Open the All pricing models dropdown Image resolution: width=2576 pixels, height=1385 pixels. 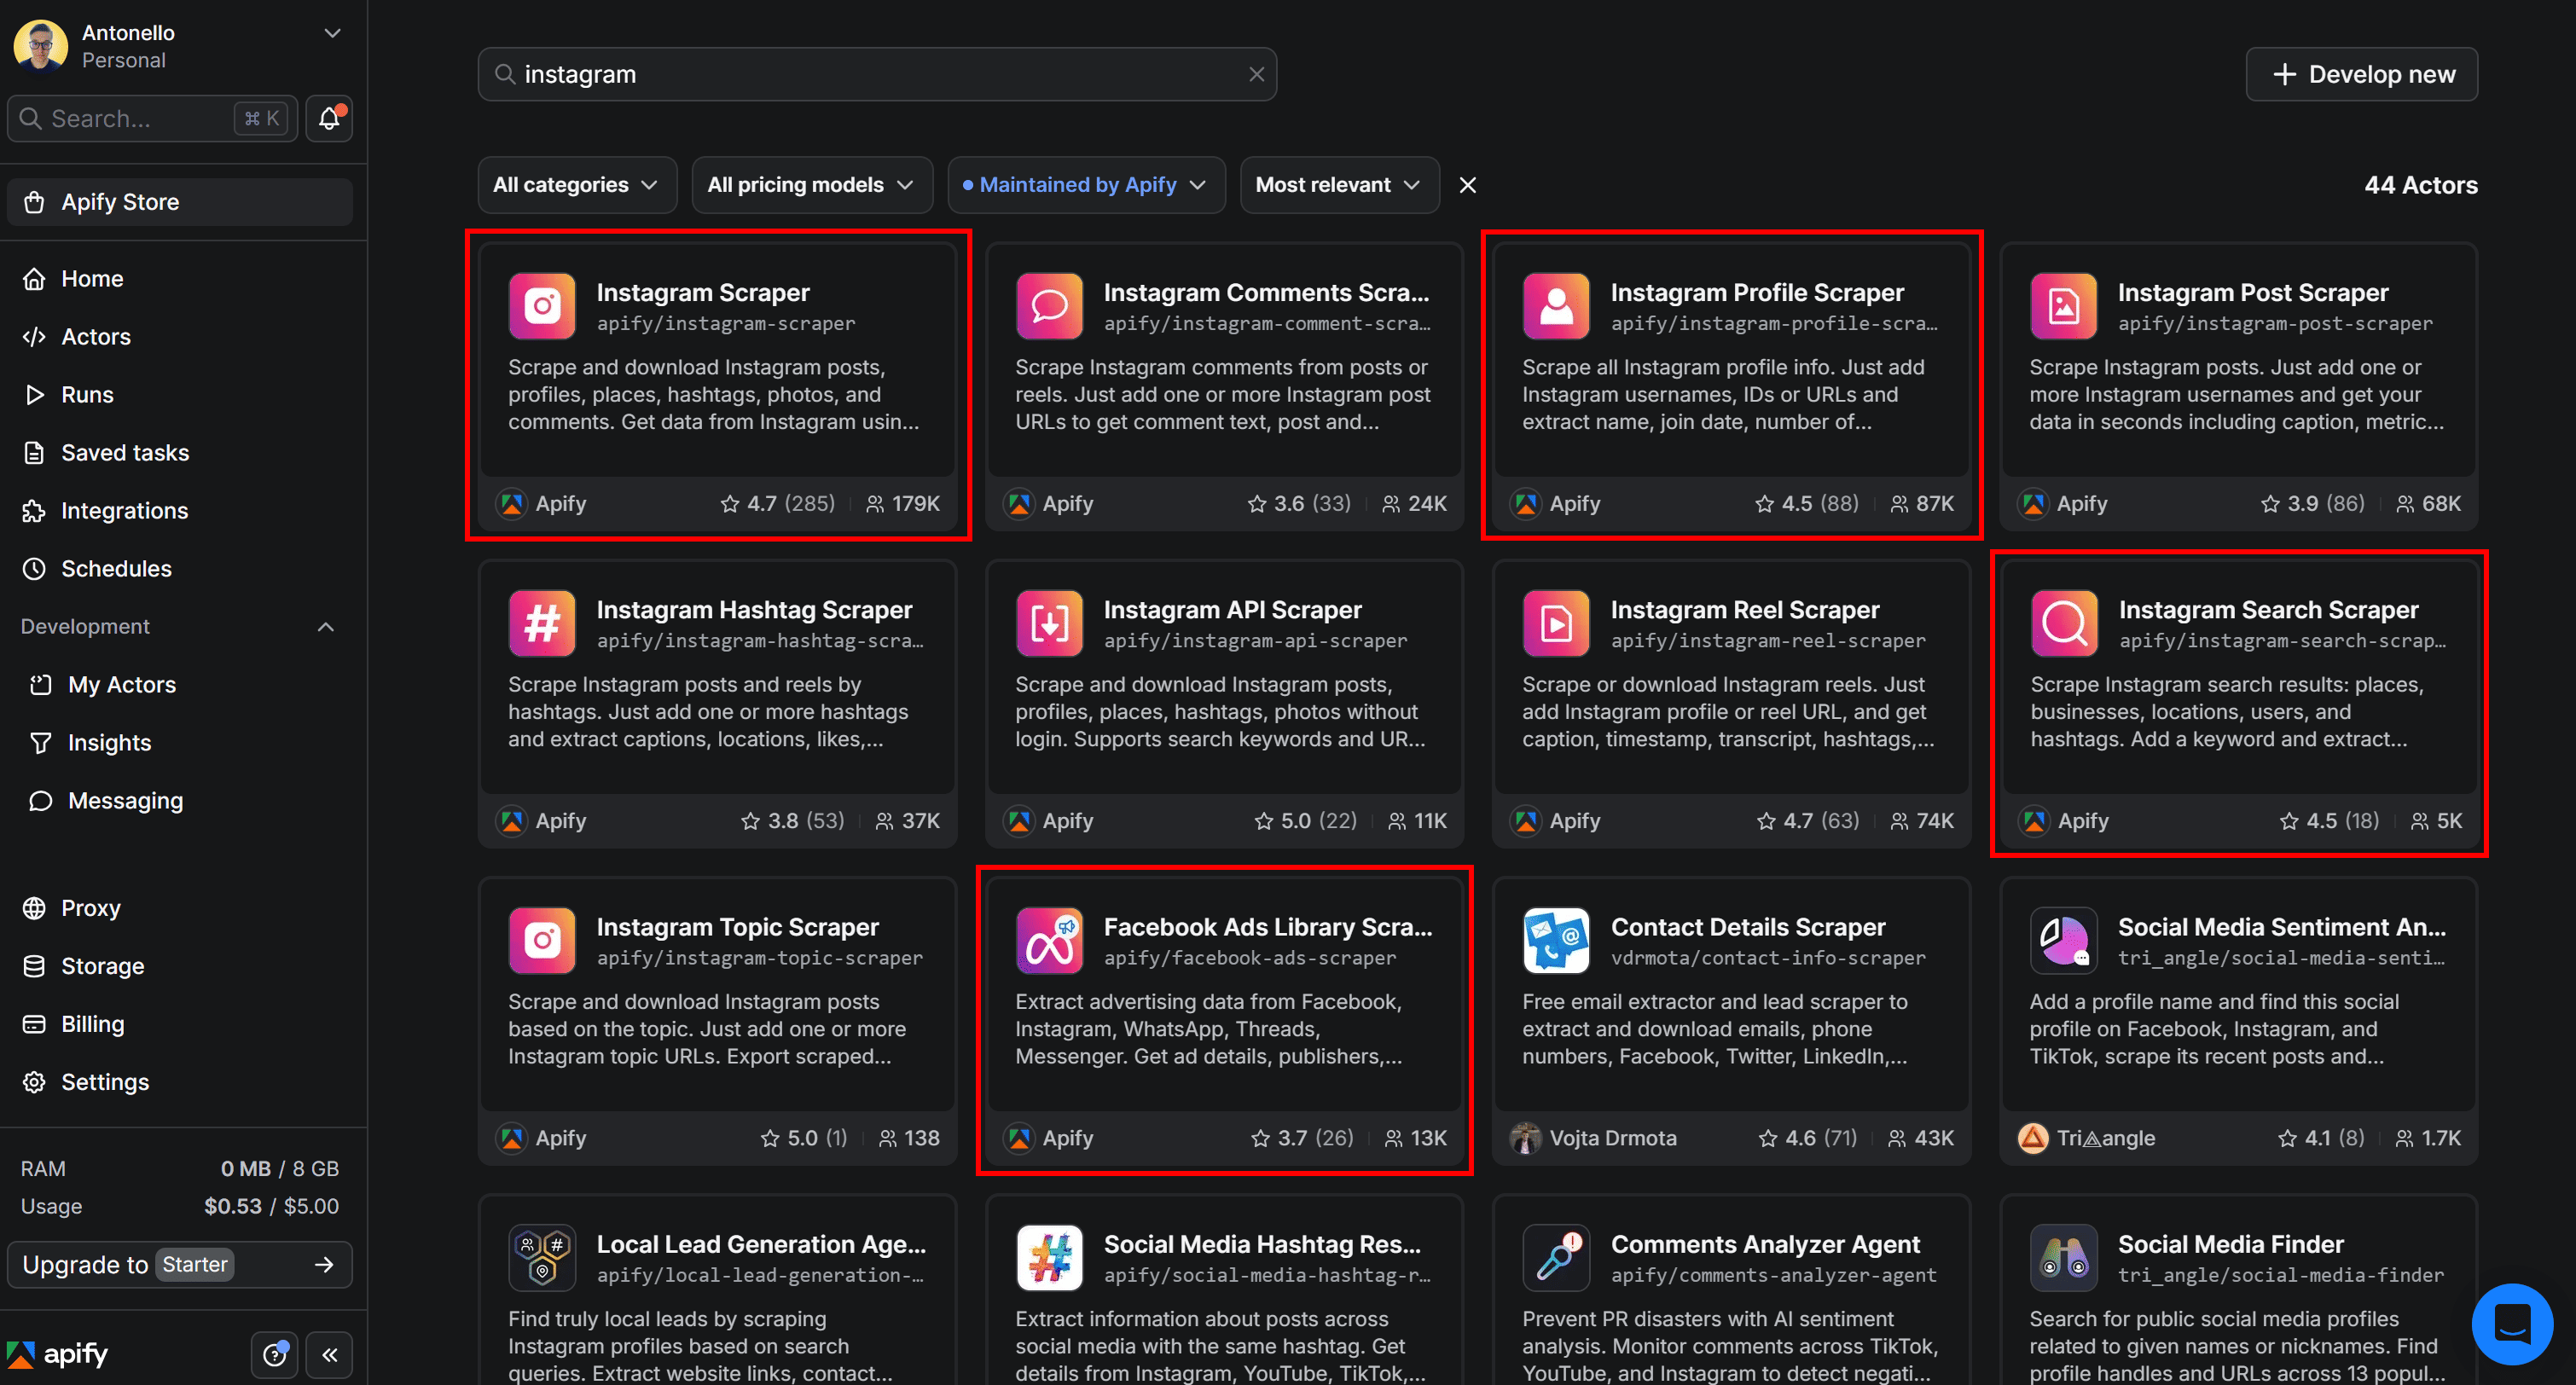coord(811,185)
